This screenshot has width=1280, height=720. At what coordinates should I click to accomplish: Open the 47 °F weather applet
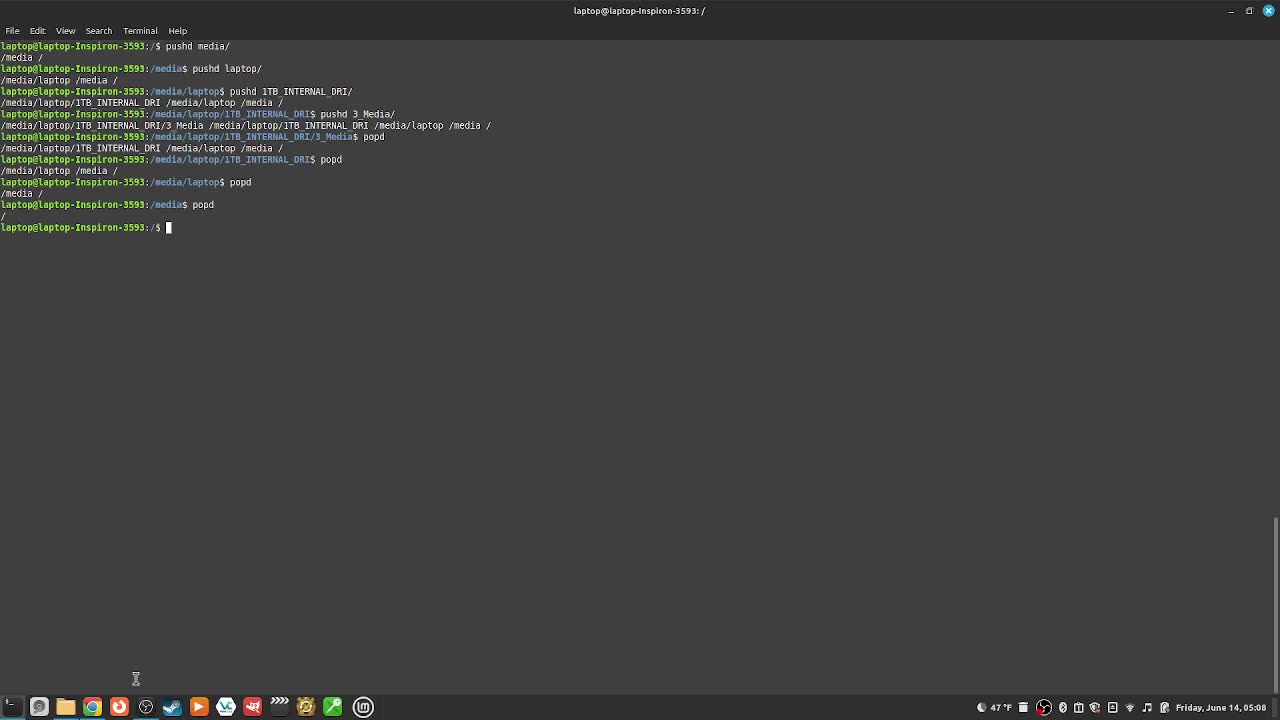pos(994,707)
